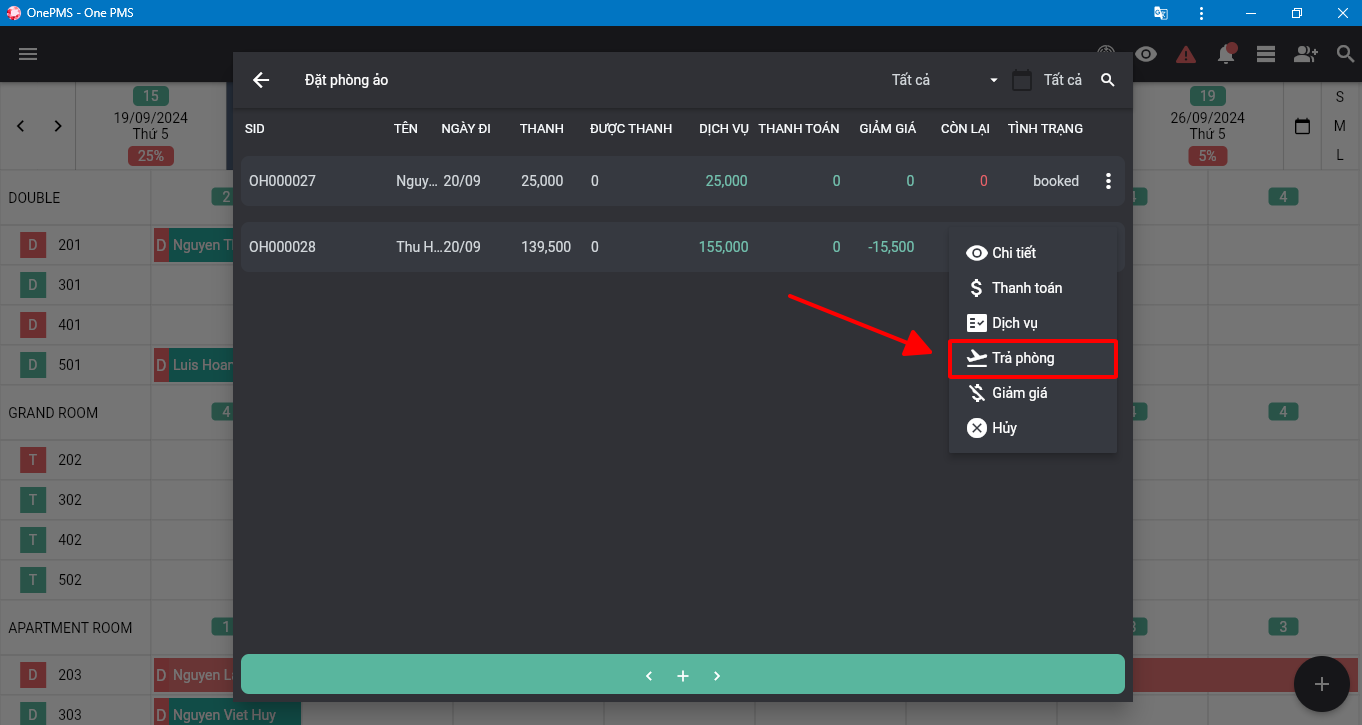Click room number 402
The width and height of the screenshot is (1362, 725).
(70, 540)
